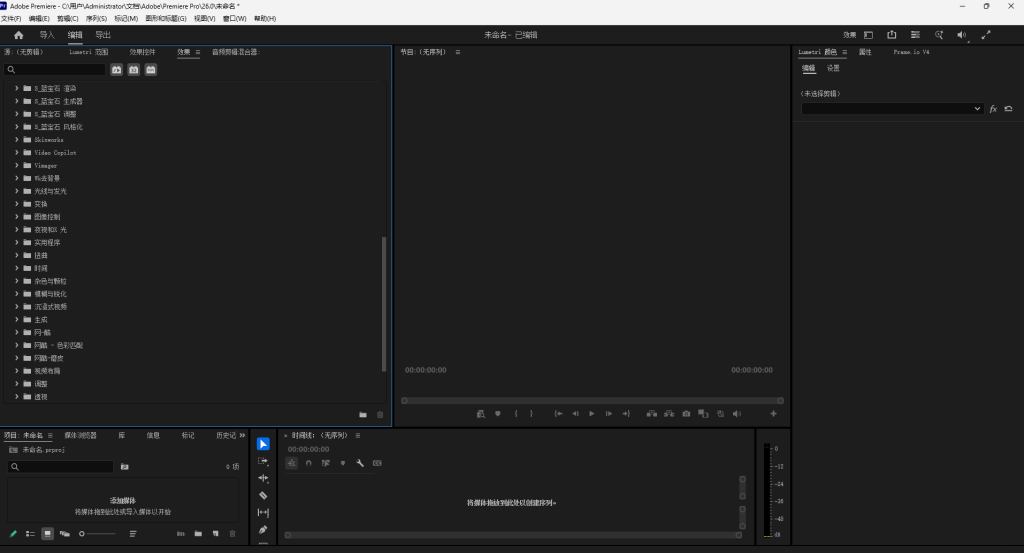Open the timeline wrench settings
1024x553 pixels.
pyautogui.click(x=360, y=463)
